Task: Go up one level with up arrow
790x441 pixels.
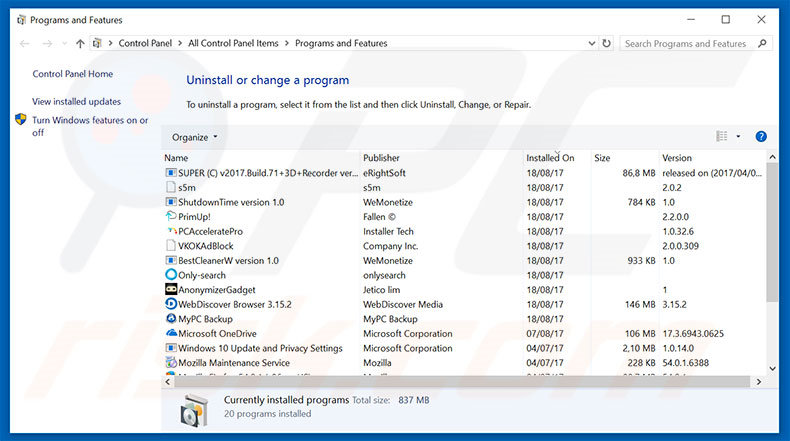Action: coord(80,44)
